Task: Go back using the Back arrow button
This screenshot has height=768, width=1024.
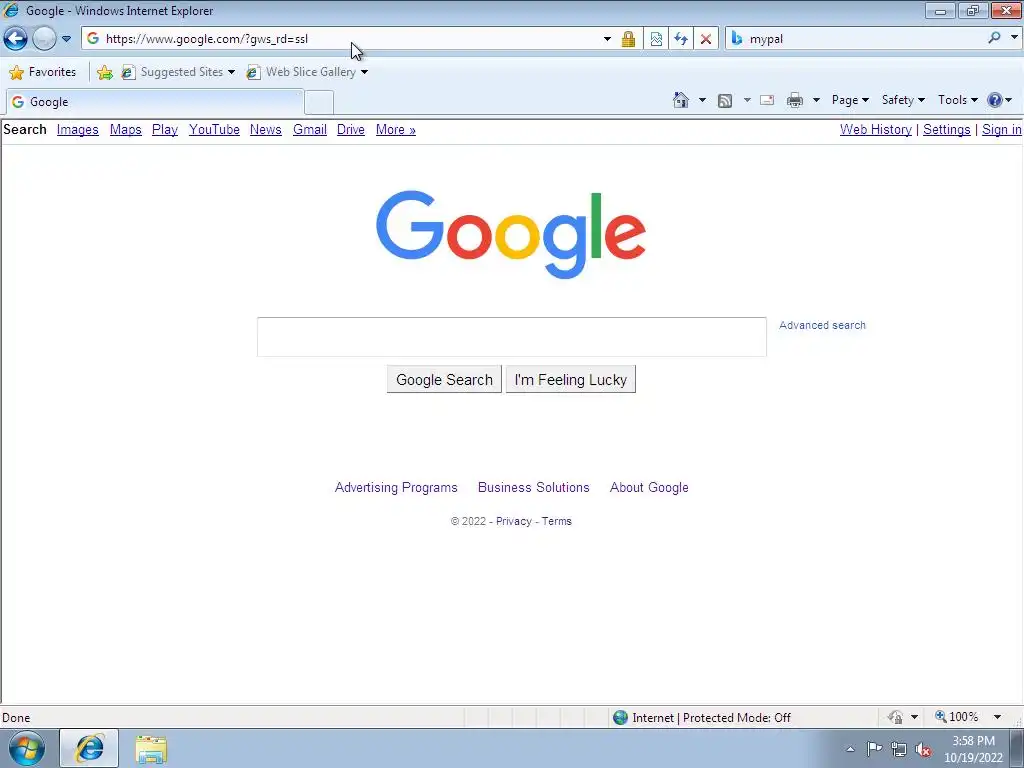Action: [16, 39]
